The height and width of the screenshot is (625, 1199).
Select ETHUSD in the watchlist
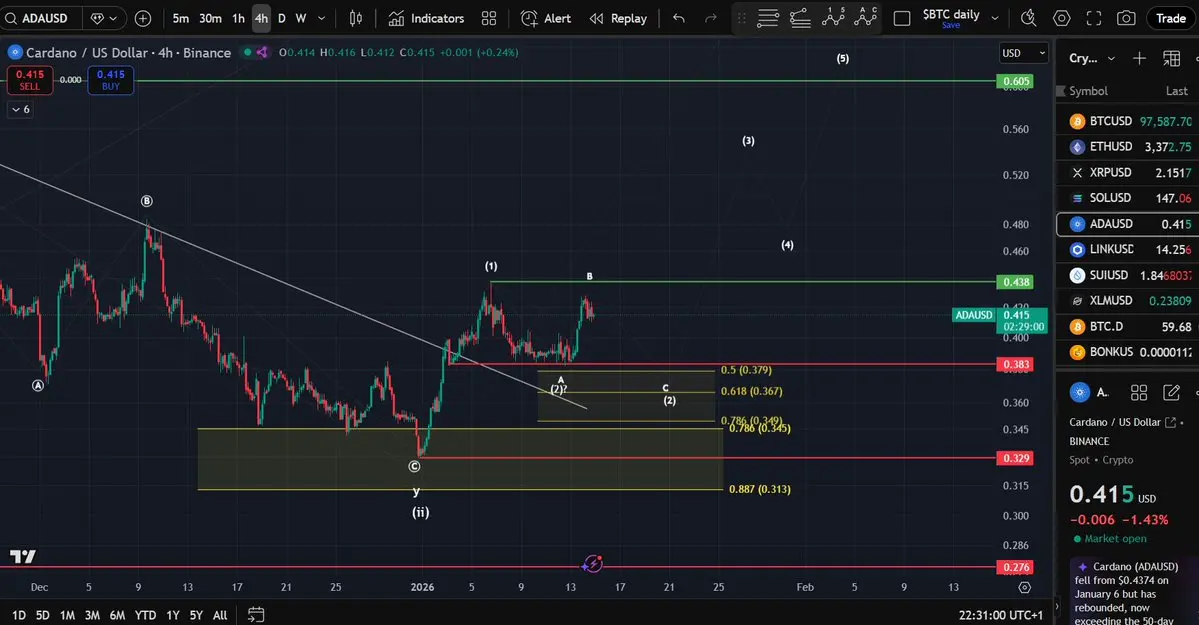tap(1128, 146)
